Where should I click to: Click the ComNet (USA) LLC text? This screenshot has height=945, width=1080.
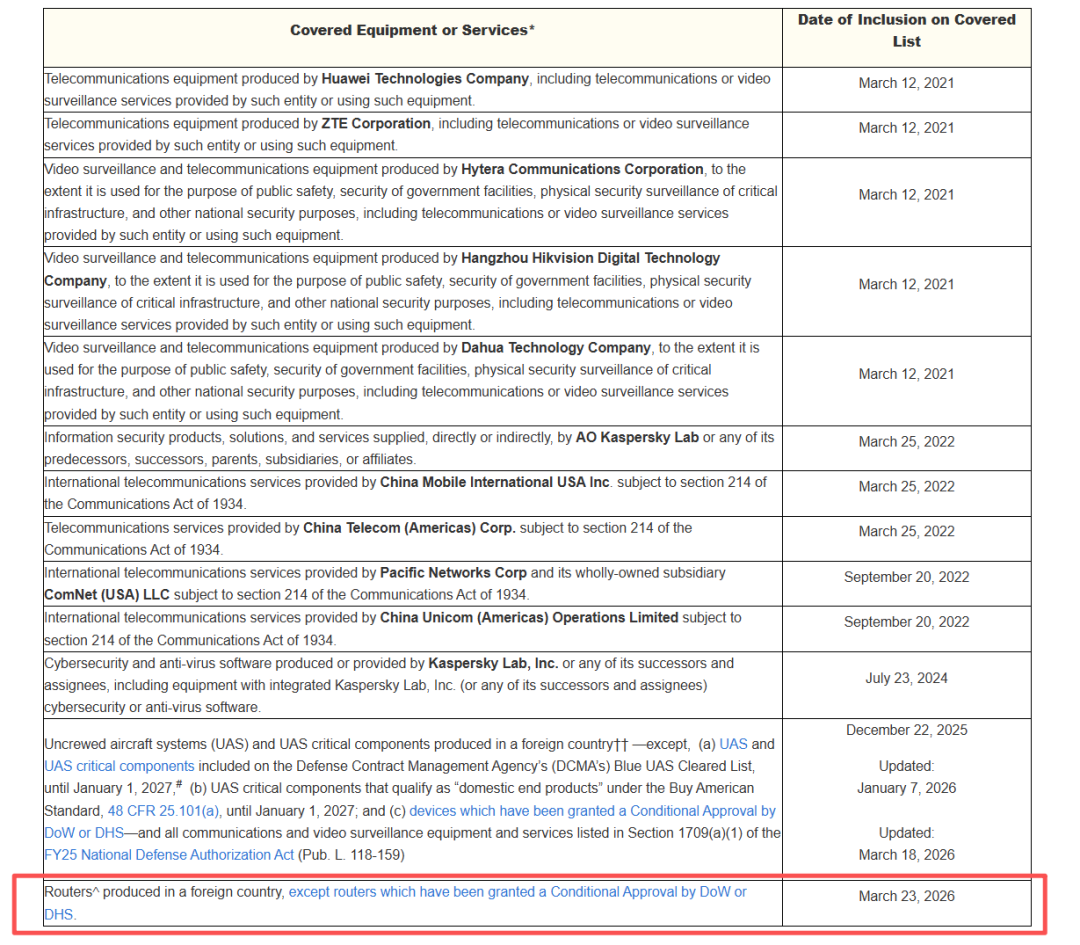[106, 595]
